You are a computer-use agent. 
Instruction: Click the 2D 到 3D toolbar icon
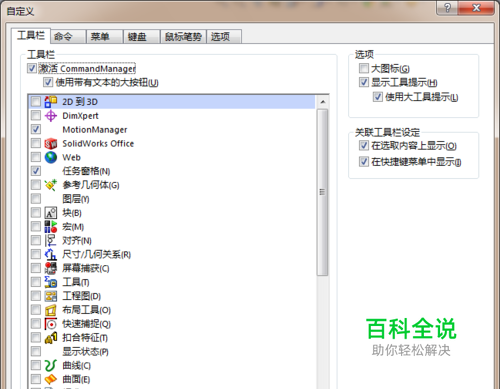click(x=51, y=102)
